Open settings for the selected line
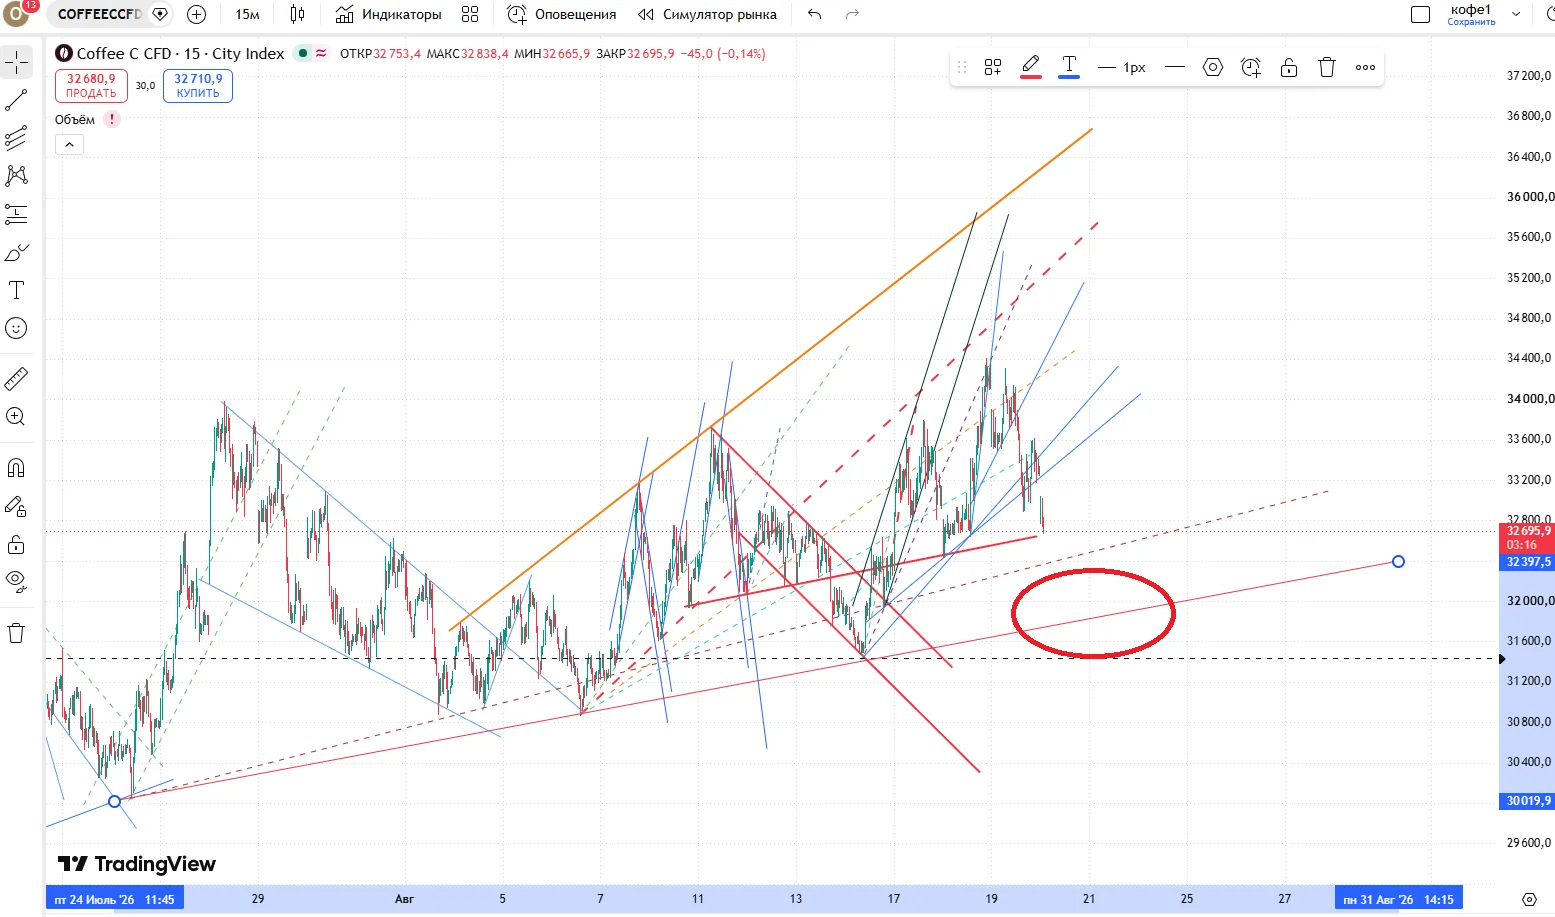This screenshot has width=1555, height=917. pyautogui.click(x=1213, y=67)
